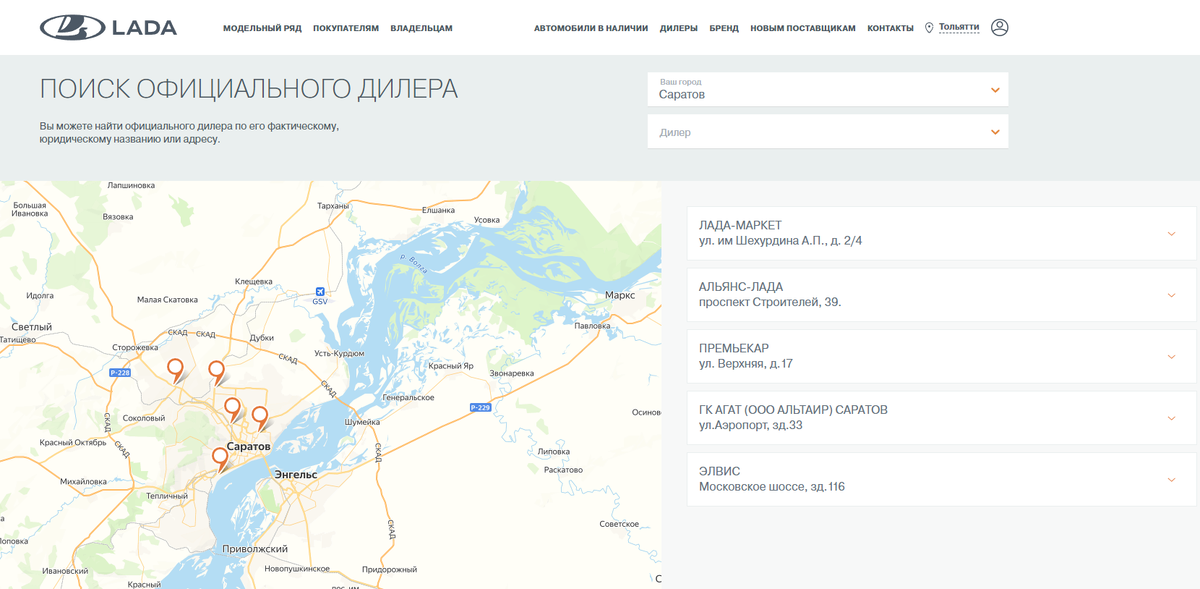This screenshot has width=1200, height=589.
Task: Select ПРЕМЬЕКАР dealer name
Action: (x=734, y=348)
